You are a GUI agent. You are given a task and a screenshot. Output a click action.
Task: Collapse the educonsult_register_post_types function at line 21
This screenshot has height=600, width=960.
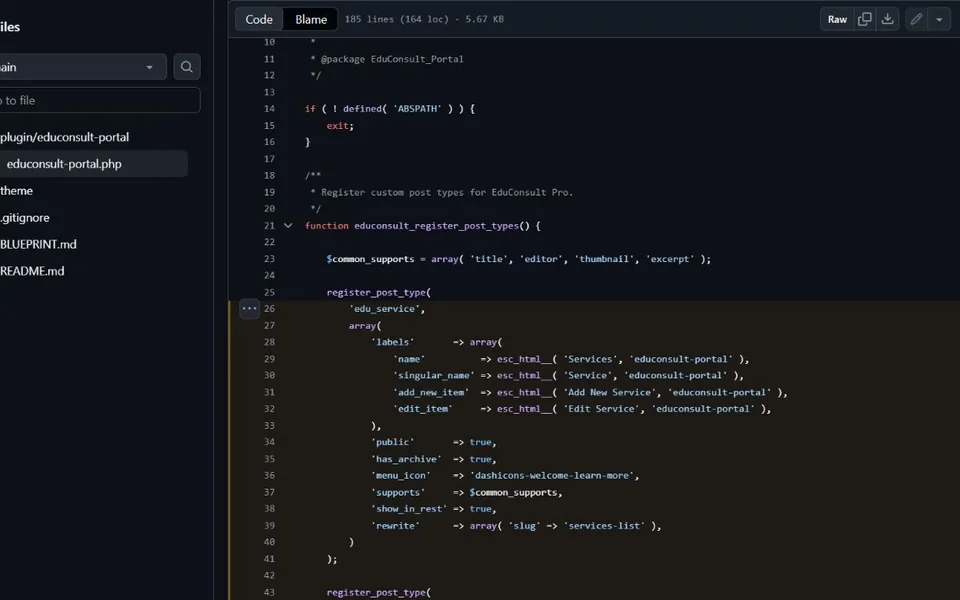coord(288,226)
